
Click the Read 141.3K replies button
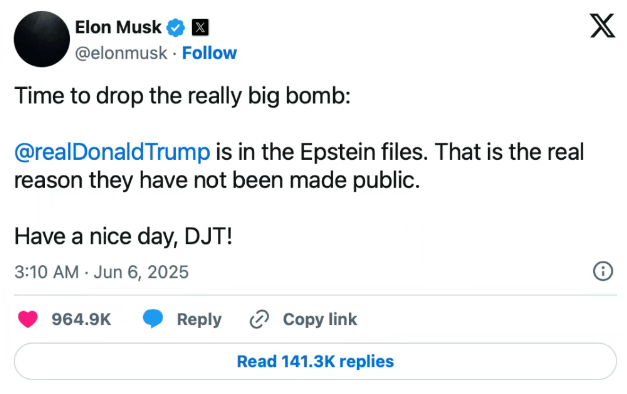[x=315, y=361]
